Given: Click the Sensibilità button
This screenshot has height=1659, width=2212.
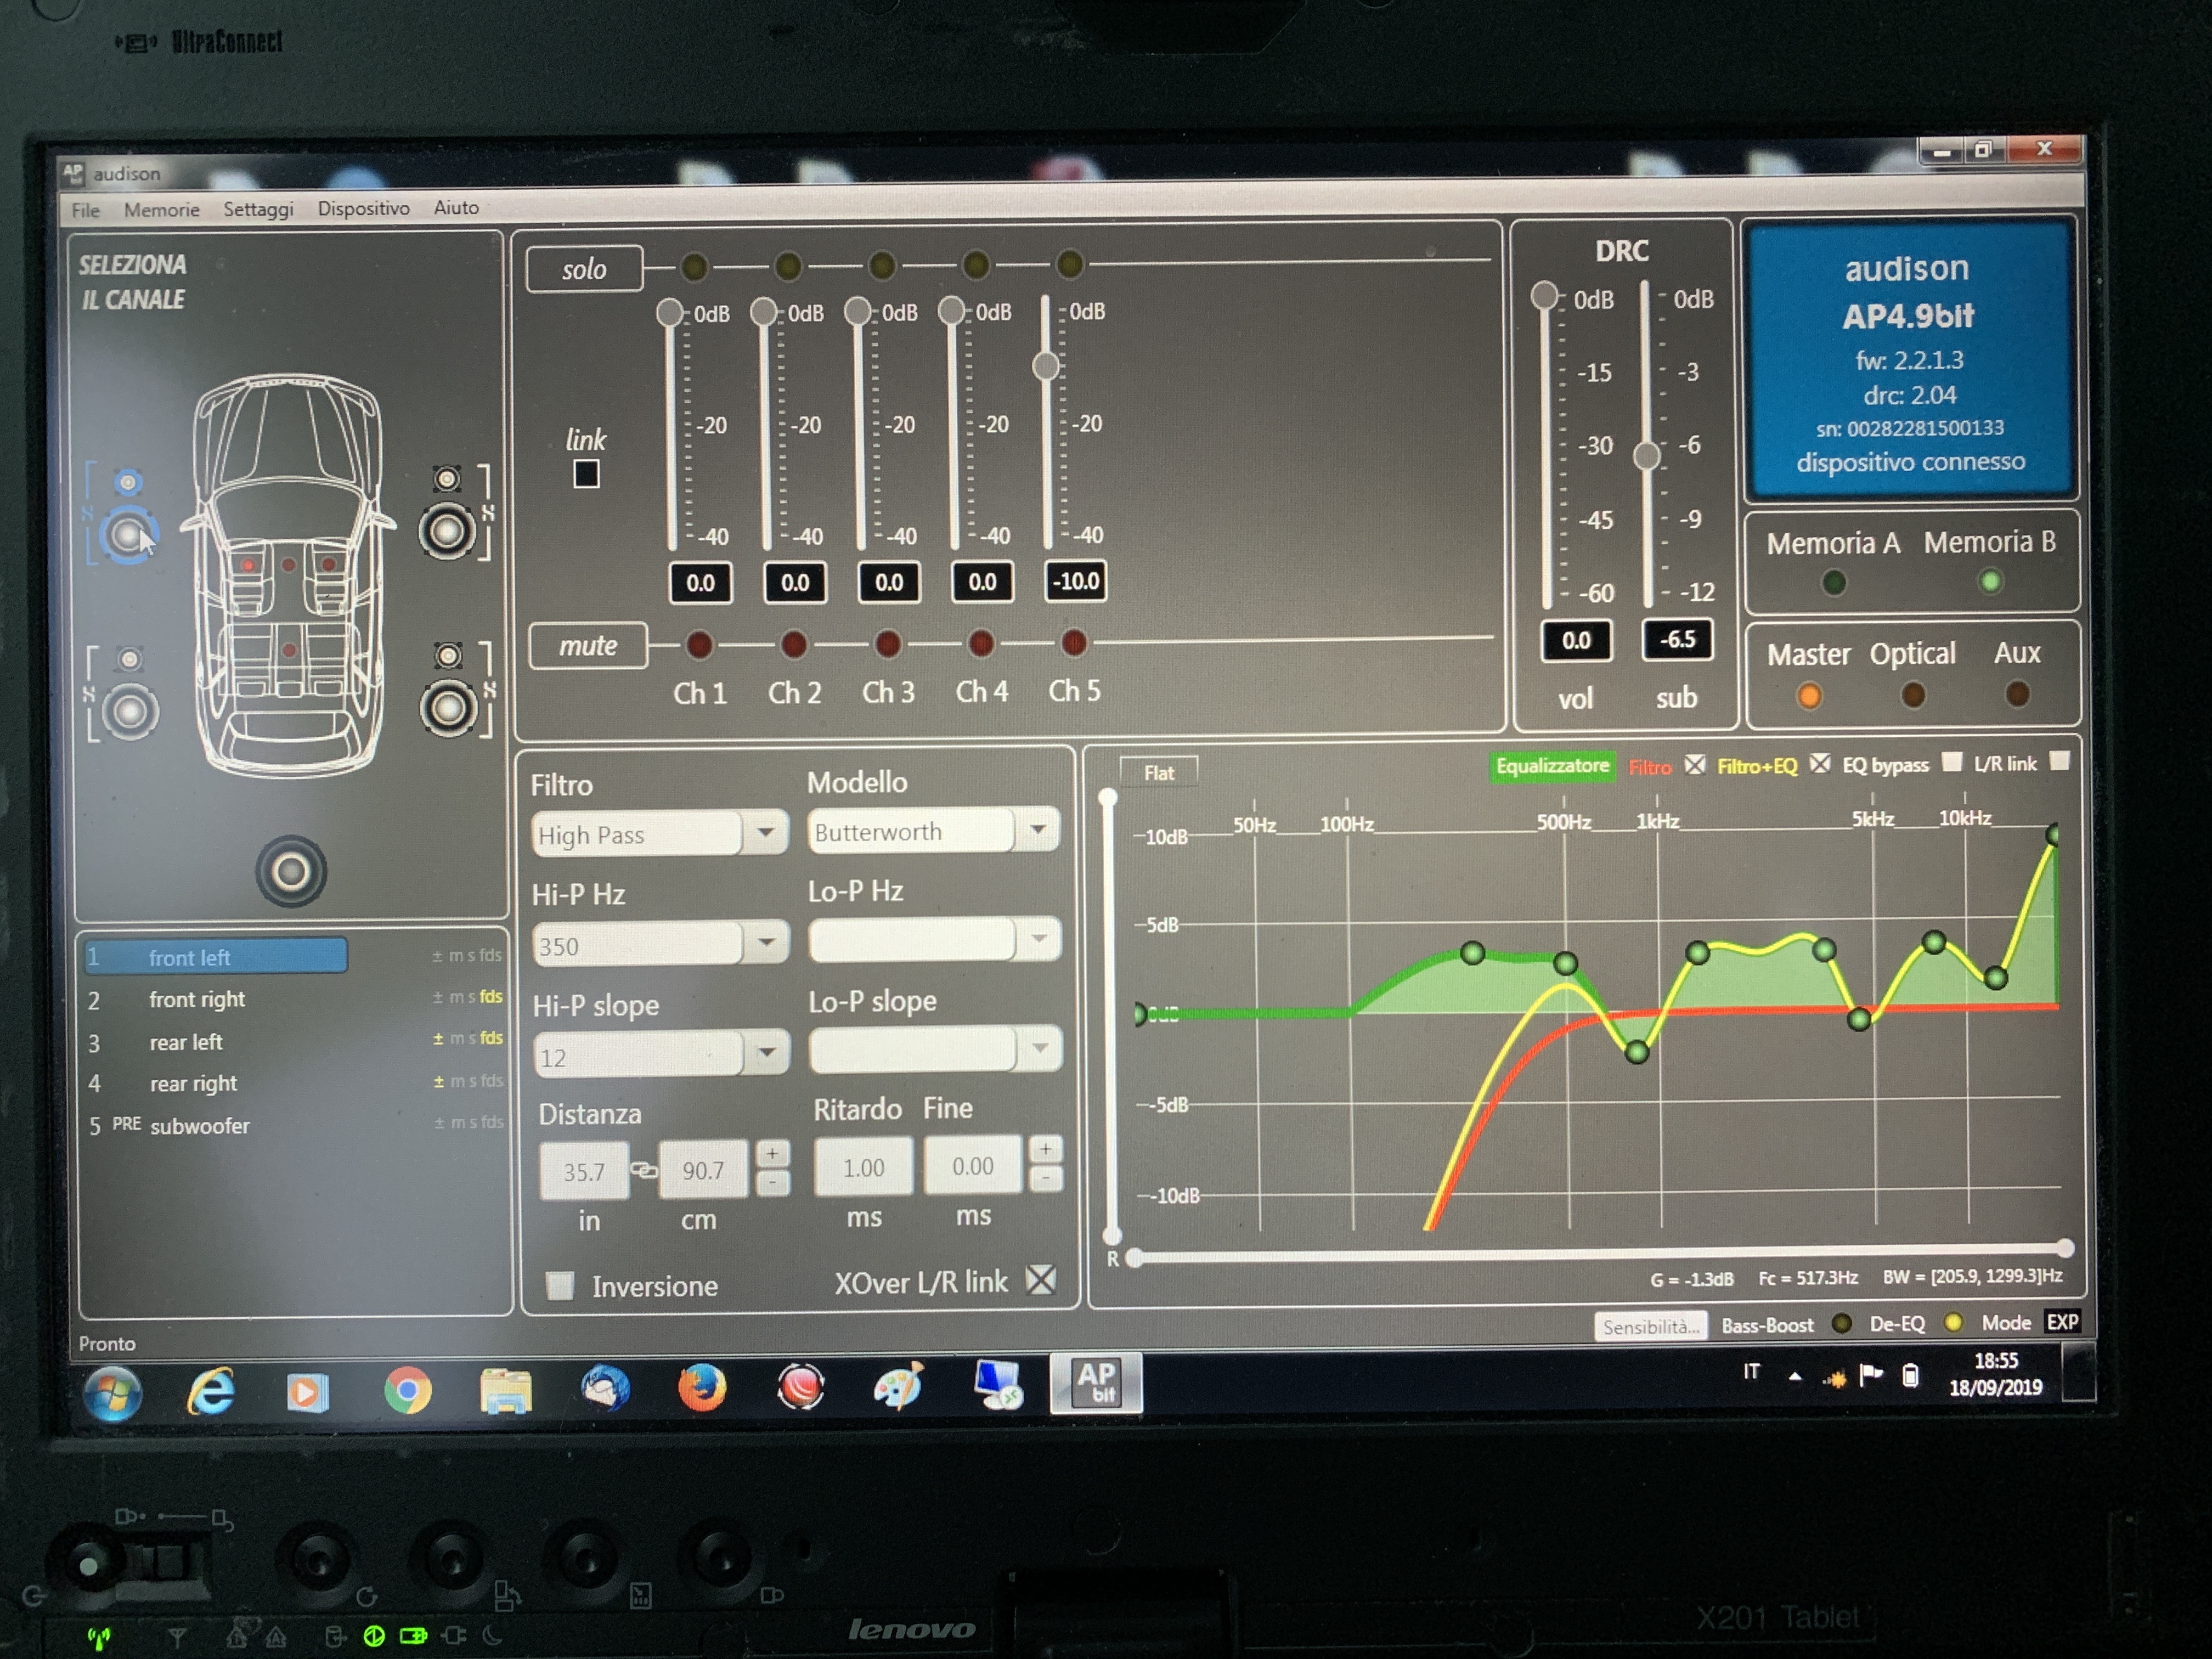Looking at the screenshot, I should 1650,1326.
